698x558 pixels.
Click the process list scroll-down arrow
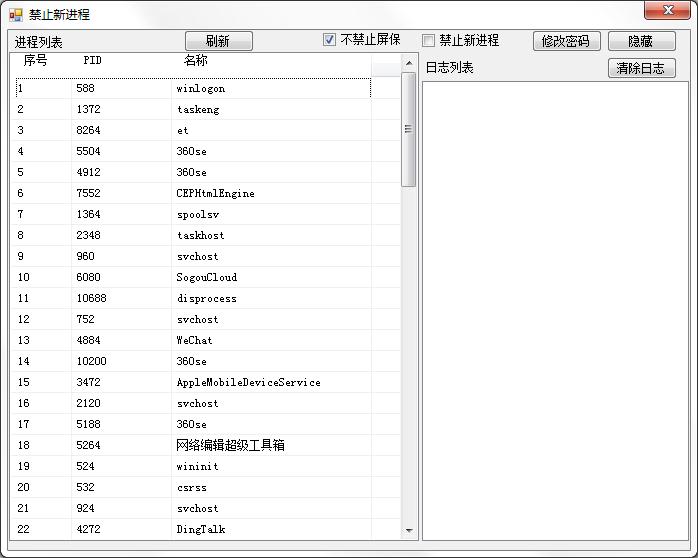409,530
